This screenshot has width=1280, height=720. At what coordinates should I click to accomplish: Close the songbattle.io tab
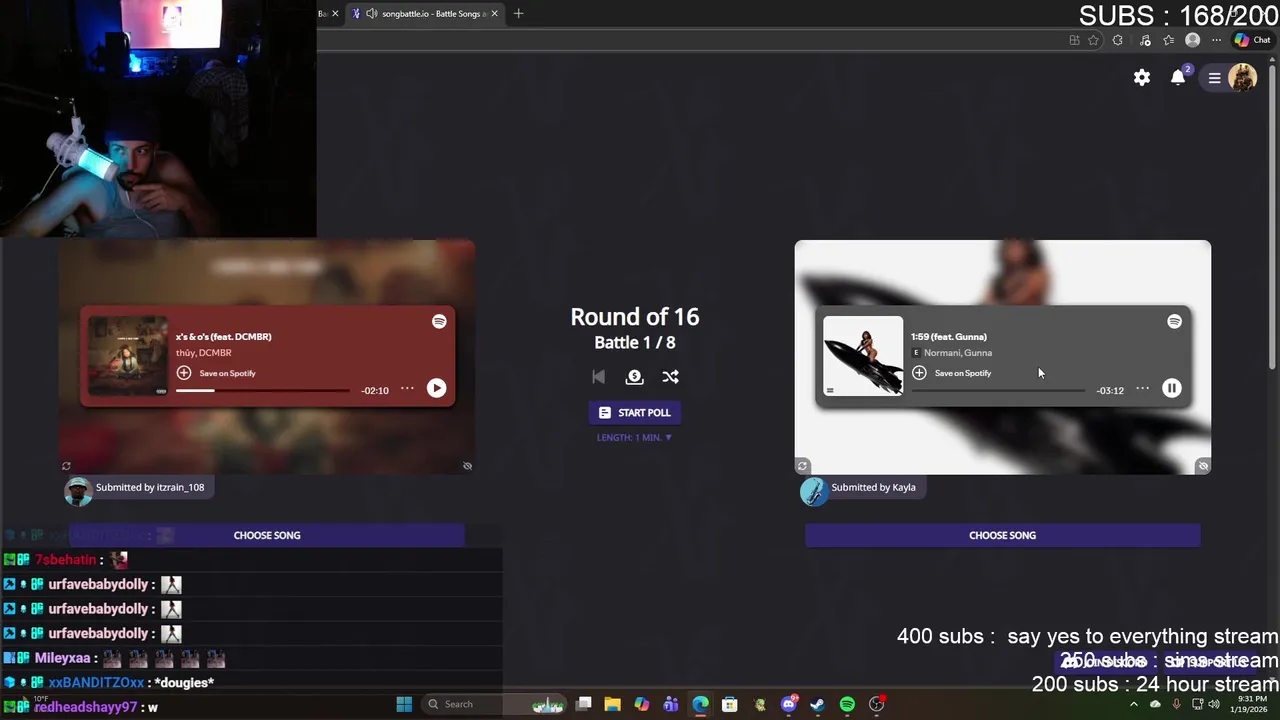pyautogui.click(x=494, y=13)
